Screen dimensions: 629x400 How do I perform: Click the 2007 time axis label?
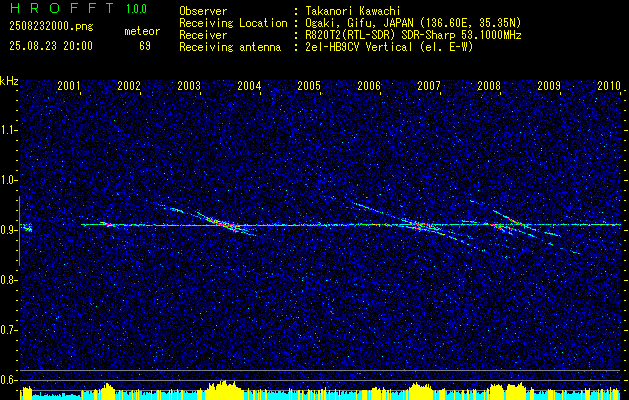tap(429, 85)
